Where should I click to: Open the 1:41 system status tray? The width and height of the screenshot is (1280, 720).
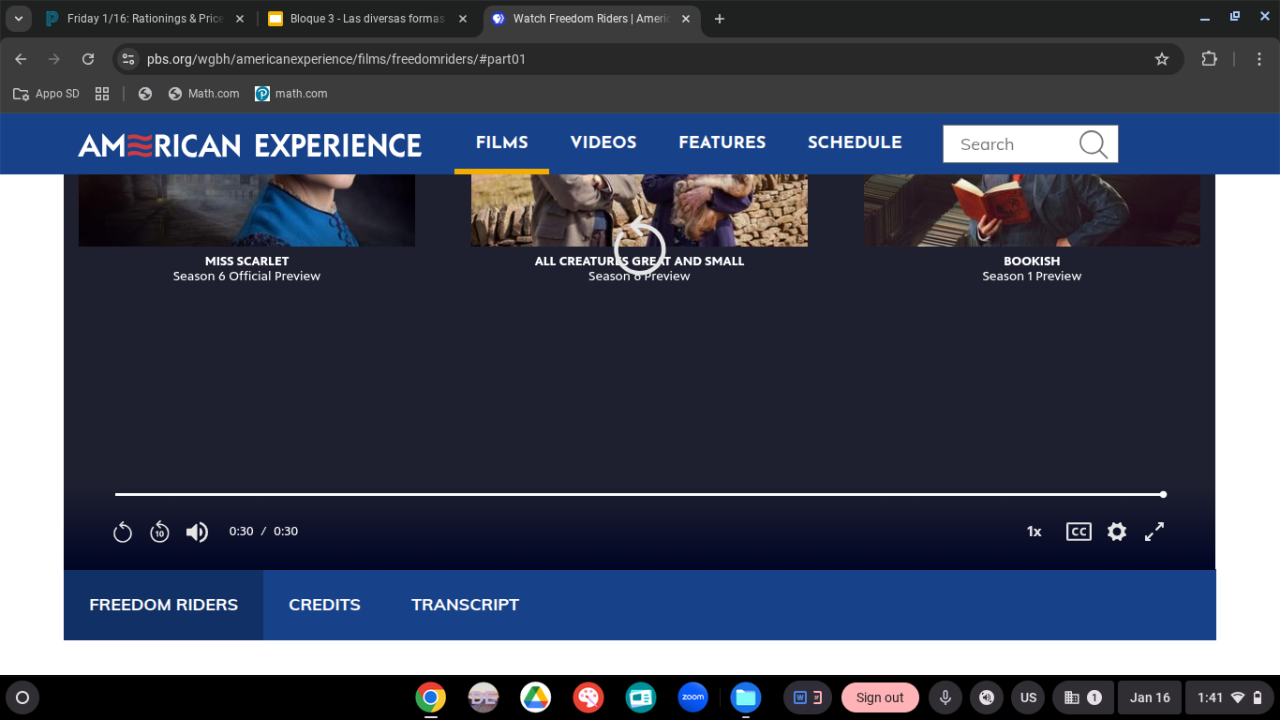1229,698
